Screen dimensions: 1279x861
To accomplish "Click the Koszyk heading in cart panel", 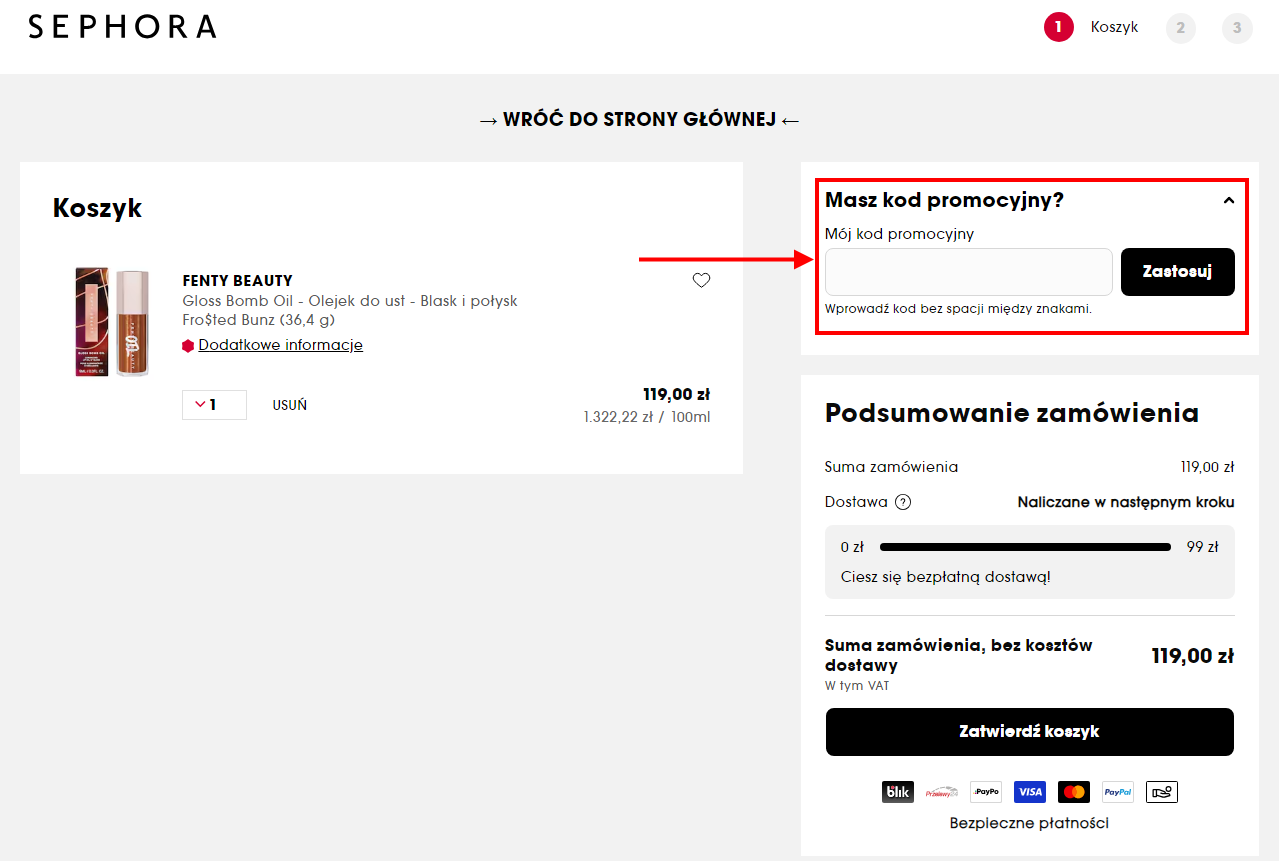I will (97, 208).
